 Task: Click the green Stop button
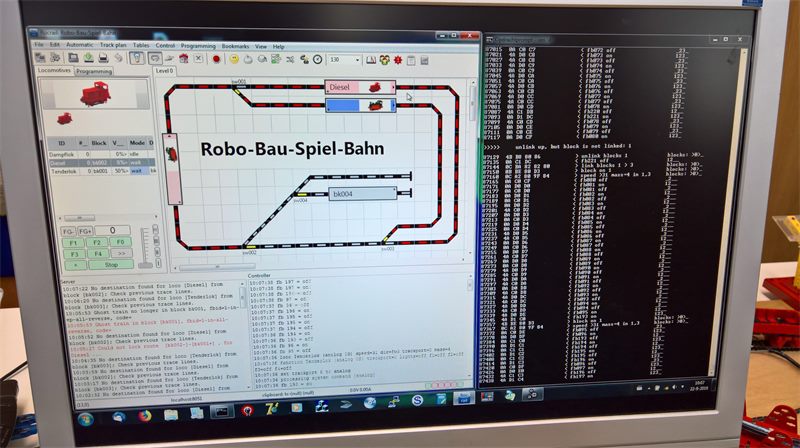tap(111, 265)
